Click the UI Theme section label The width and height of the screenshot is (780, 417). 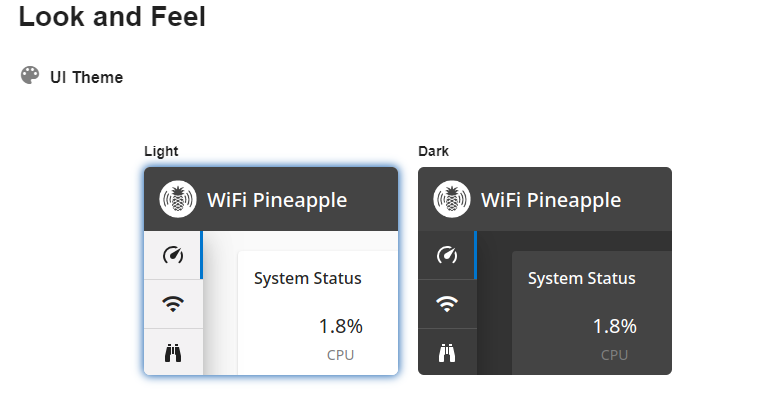[x=87, y=78]
